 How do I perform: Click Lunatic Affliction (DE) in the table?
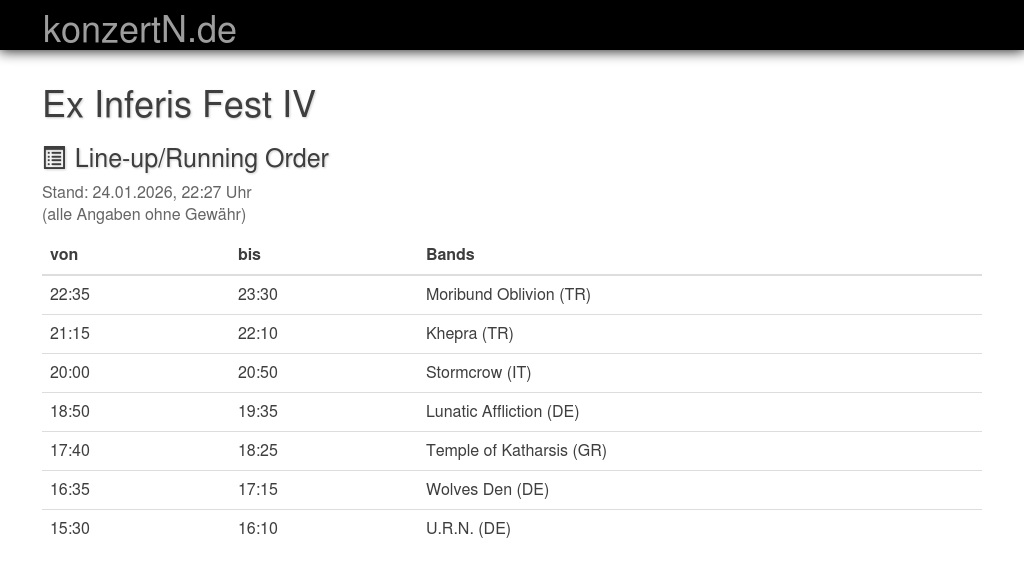pos(502,411)
